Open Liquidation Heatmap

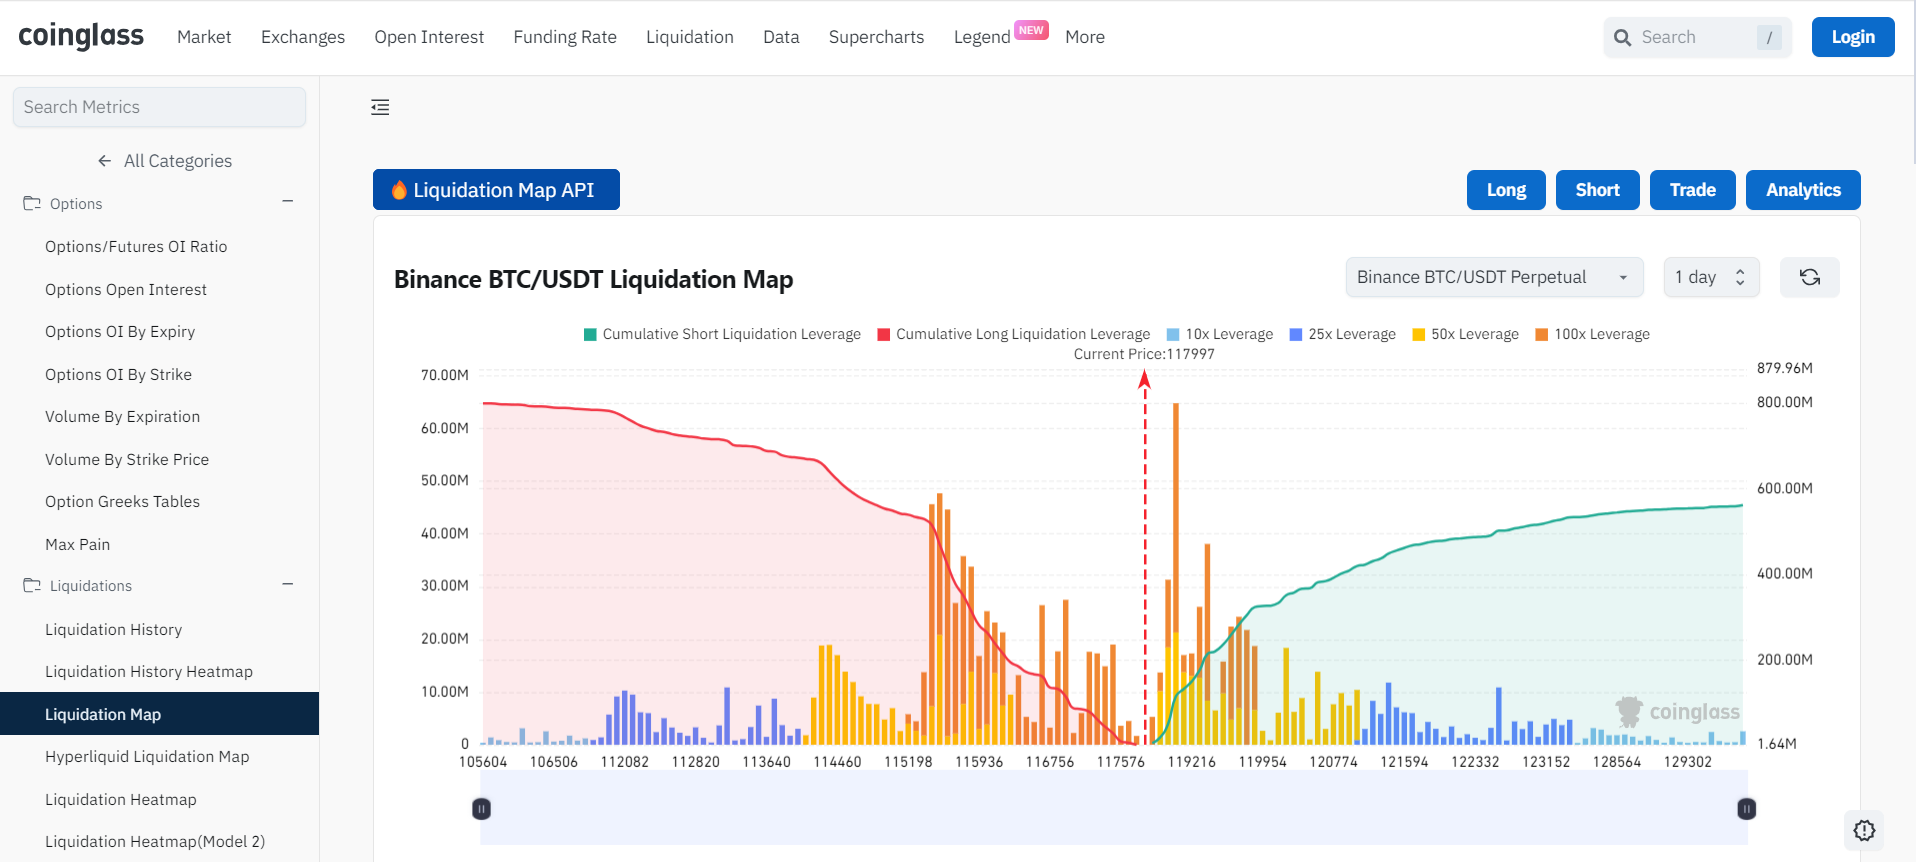tap(121, 799)
